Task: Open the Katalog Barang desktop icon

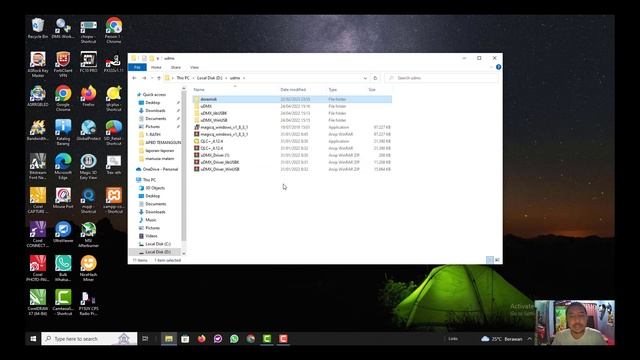Action: (x=63, y=132)
